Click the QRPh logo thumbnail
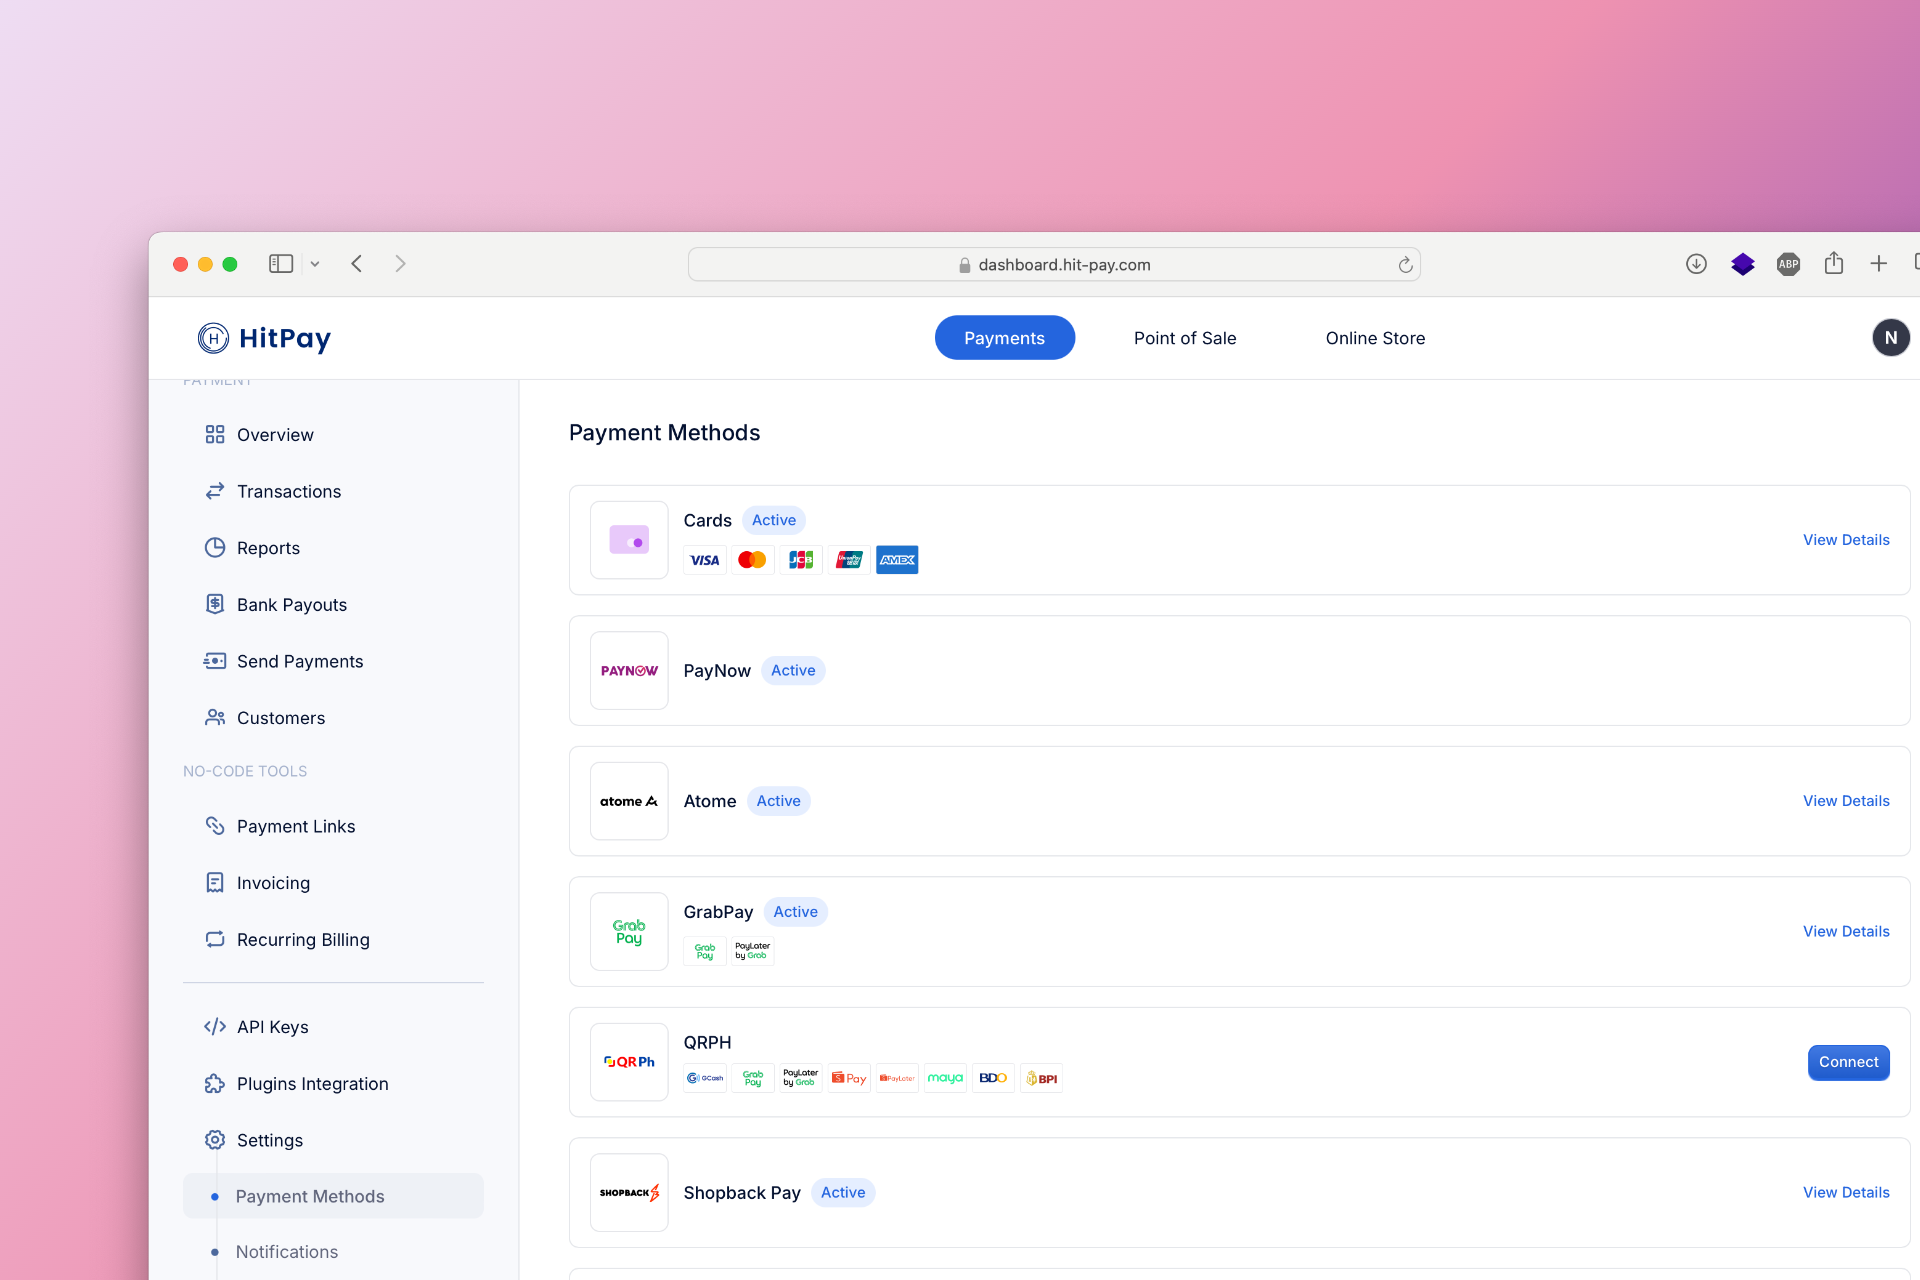 coord(629,1062)
